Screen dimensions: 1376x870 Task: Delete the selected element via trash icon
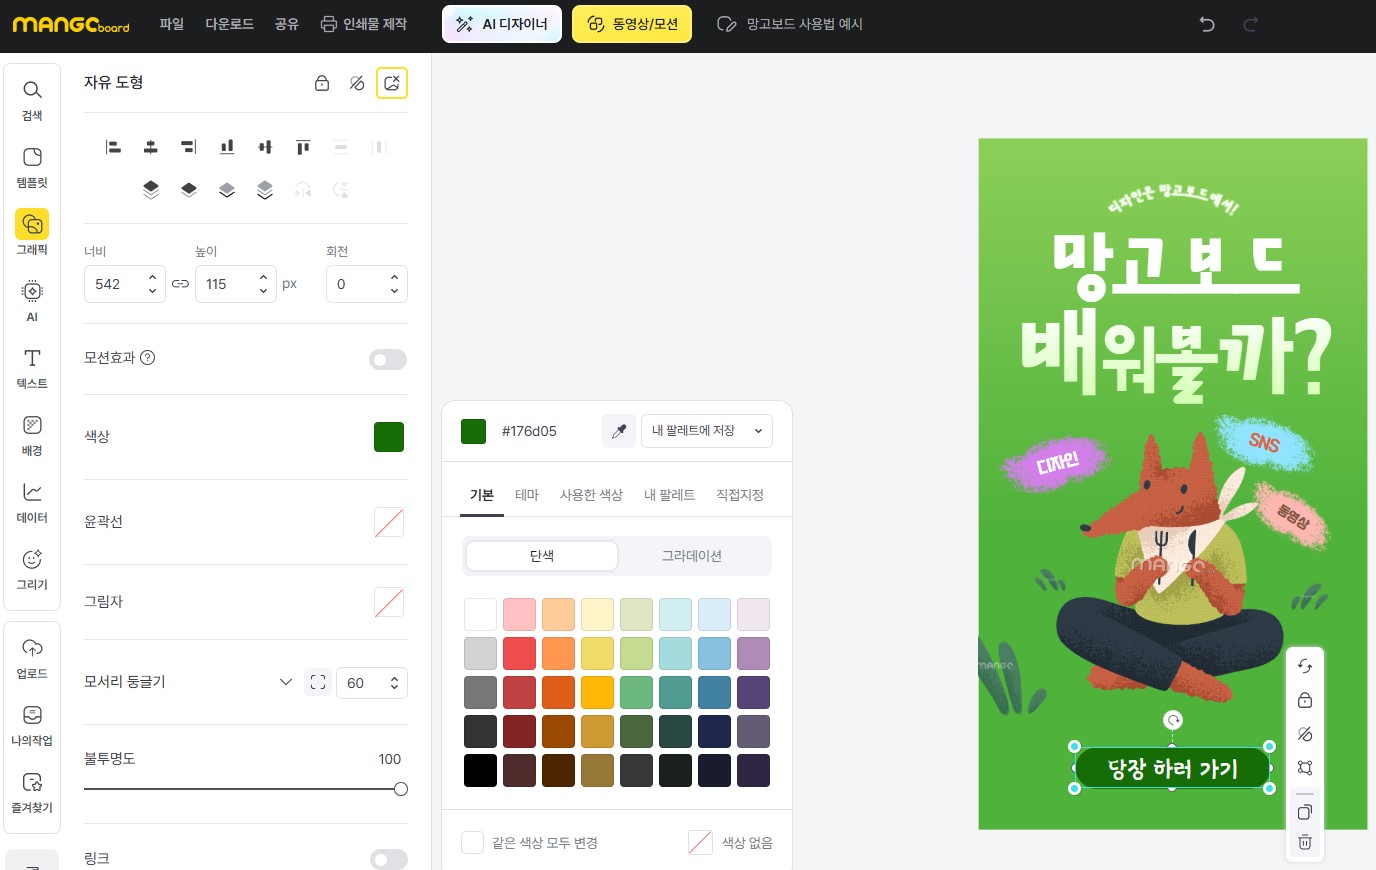coord(1304,842)
